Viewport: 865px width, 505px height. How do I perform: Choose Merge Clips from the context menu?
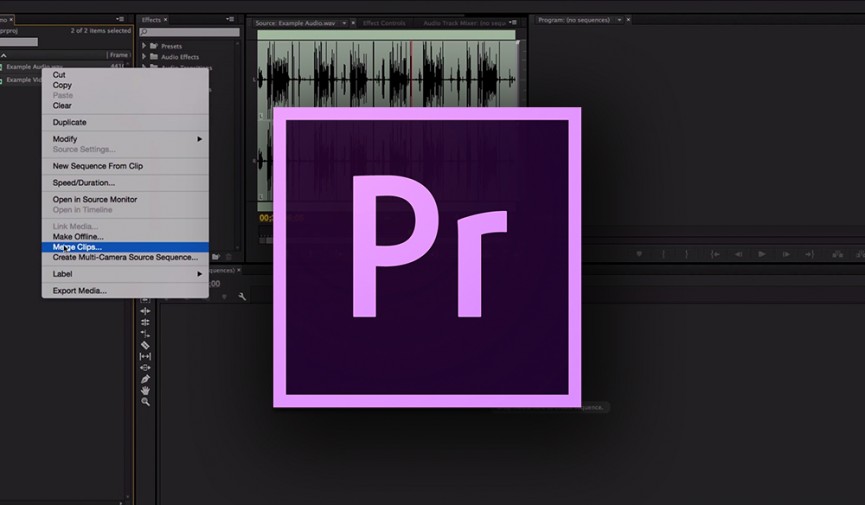tap(125, 247)
